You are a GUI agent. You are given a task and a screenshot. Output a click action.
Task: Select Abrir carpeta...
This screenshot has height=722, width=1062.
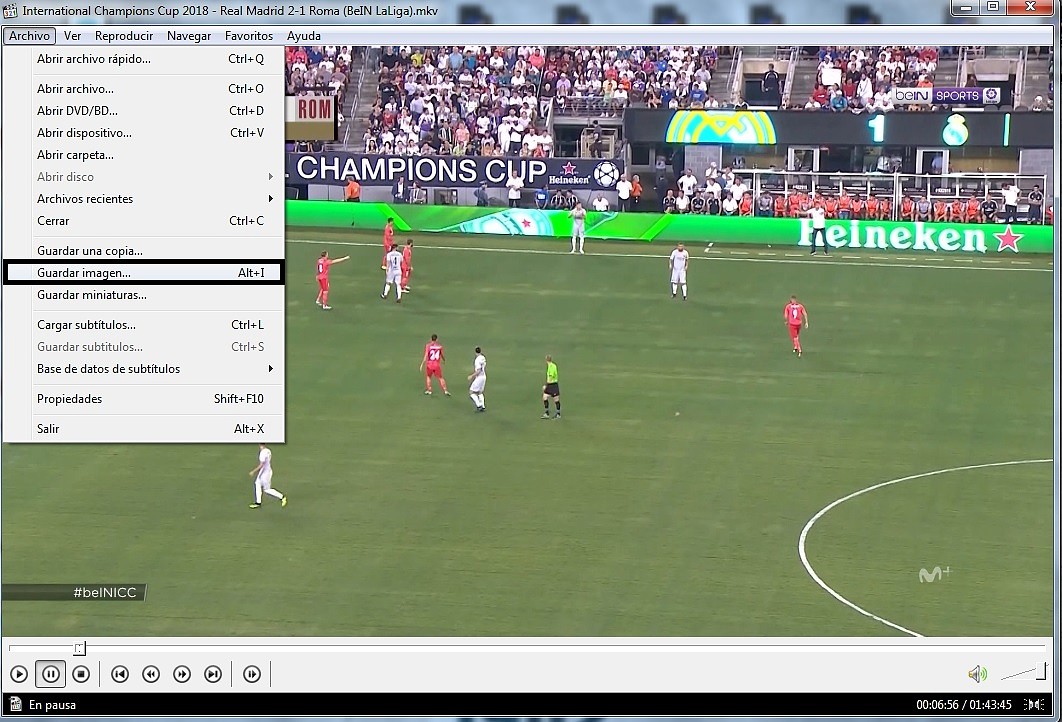point(144,154)
